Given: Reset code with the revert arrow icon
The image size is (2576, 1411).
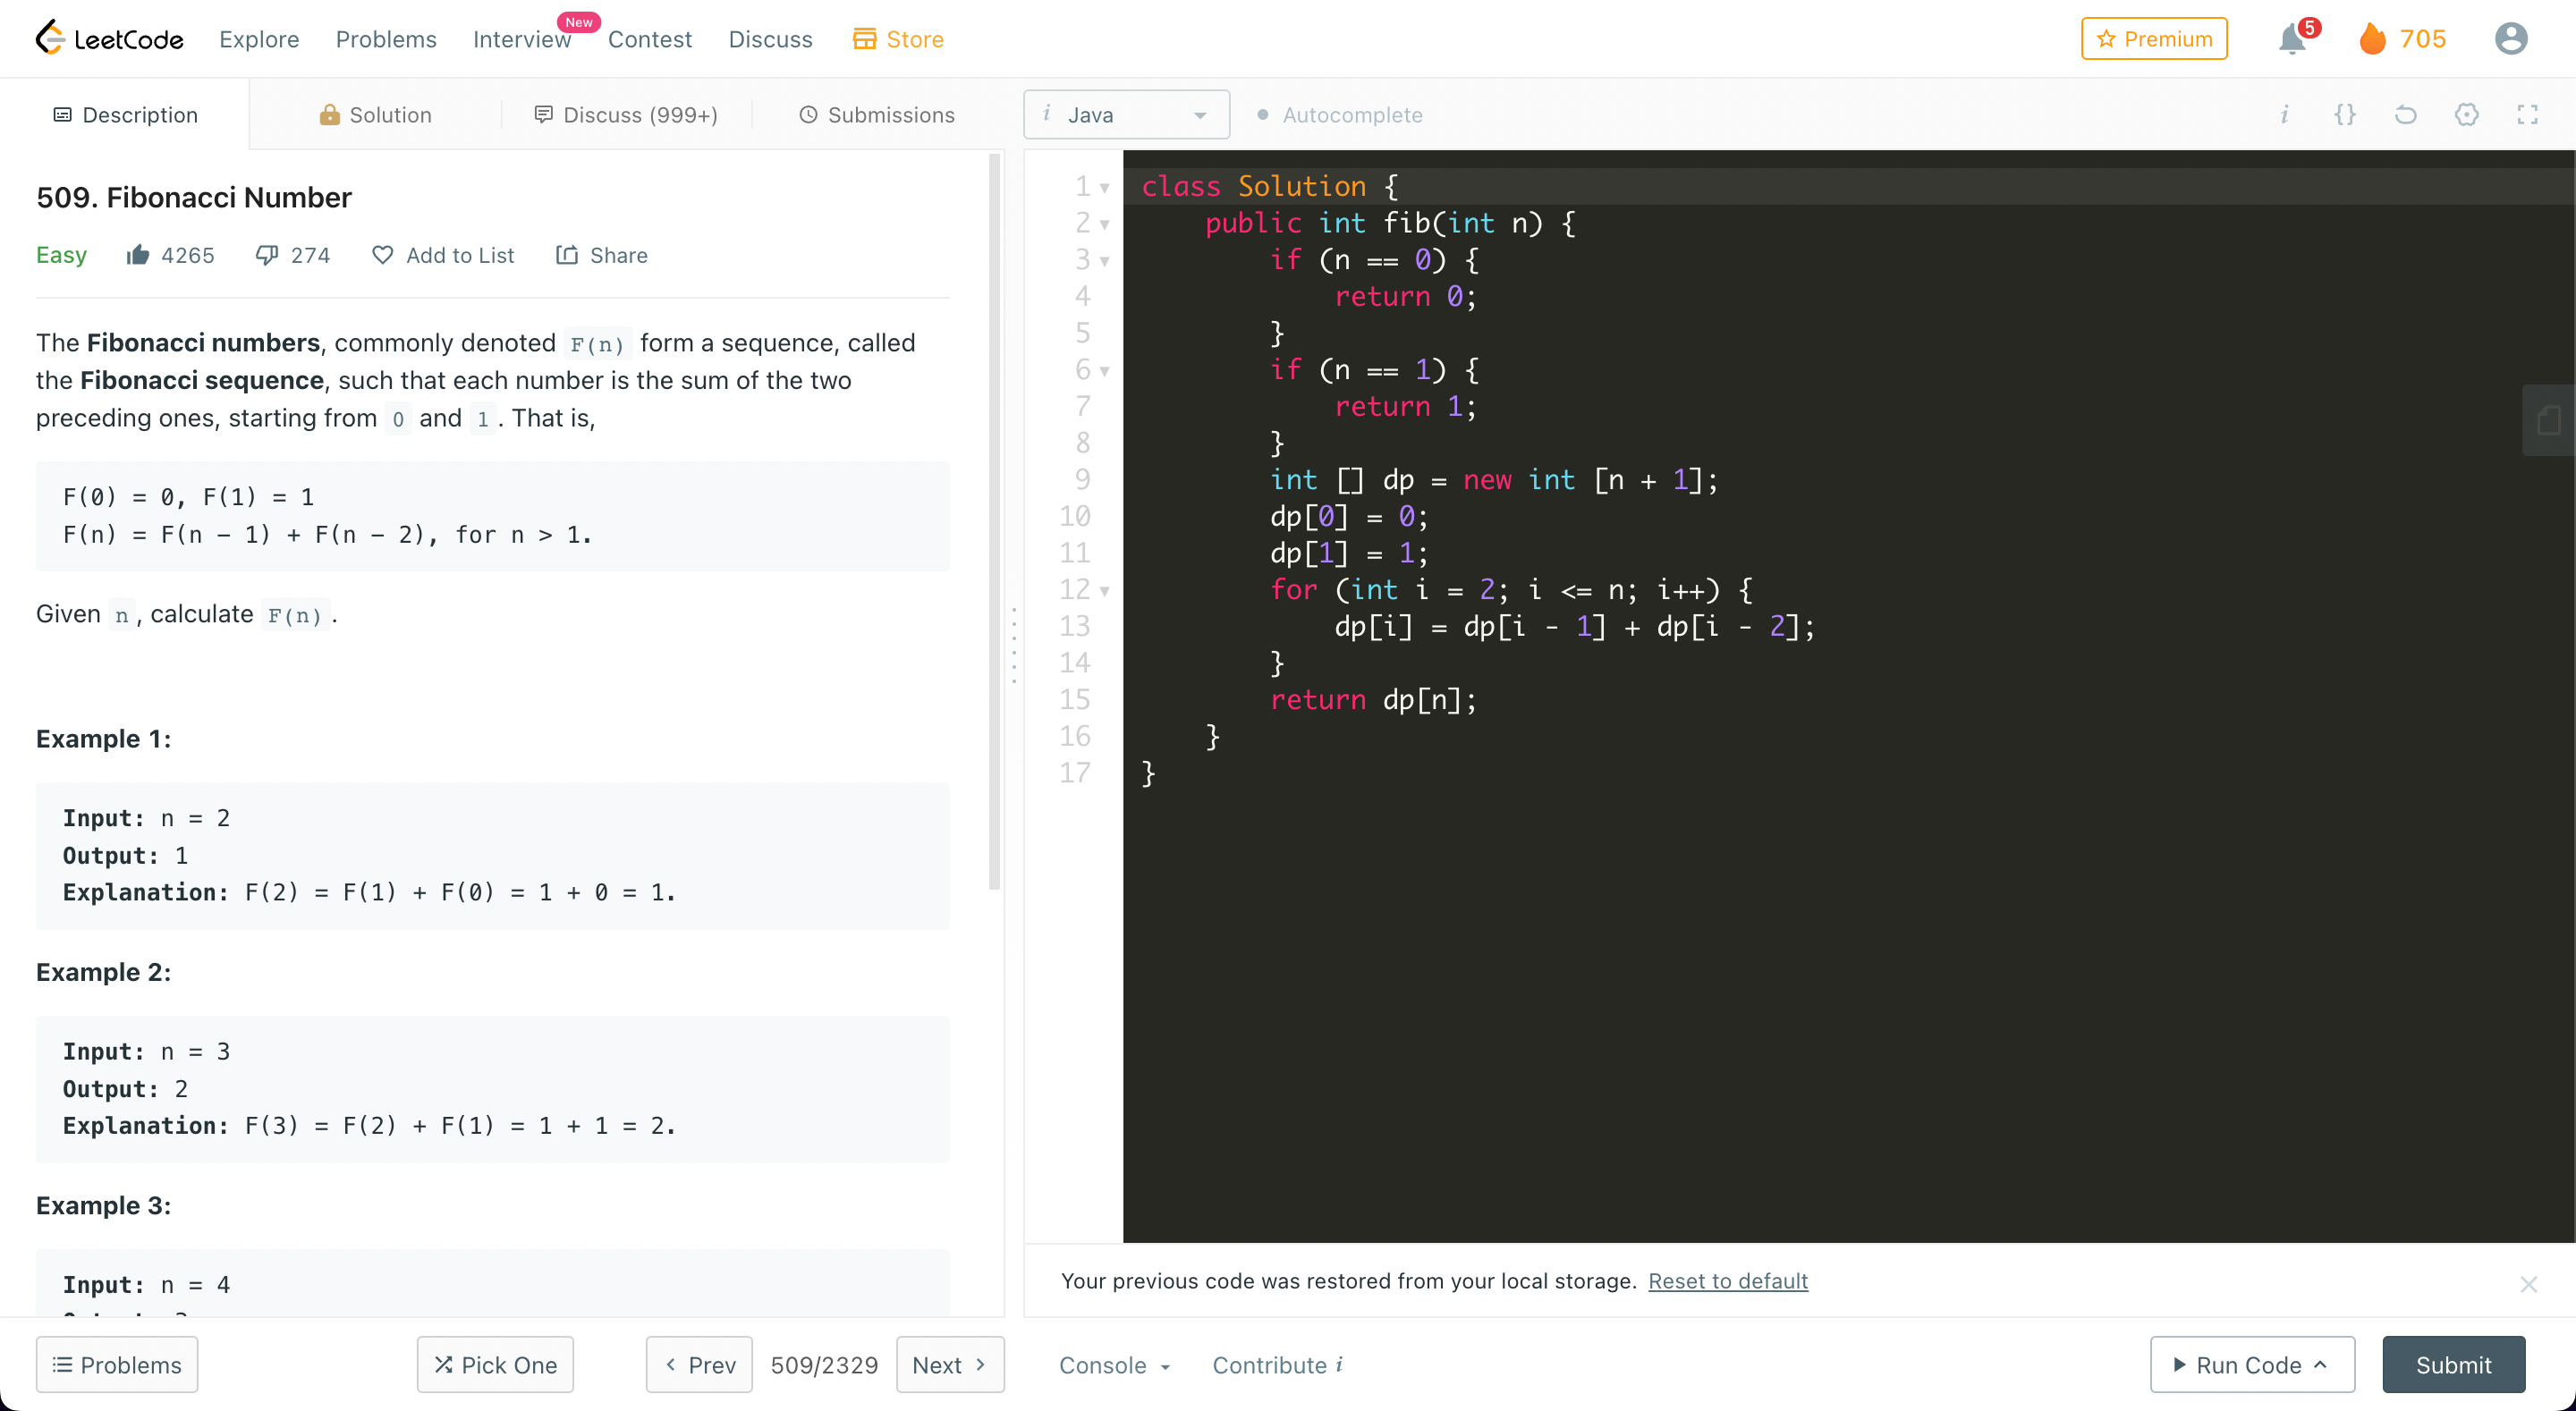Looking at the screenshot, I should coord(2406,115).
